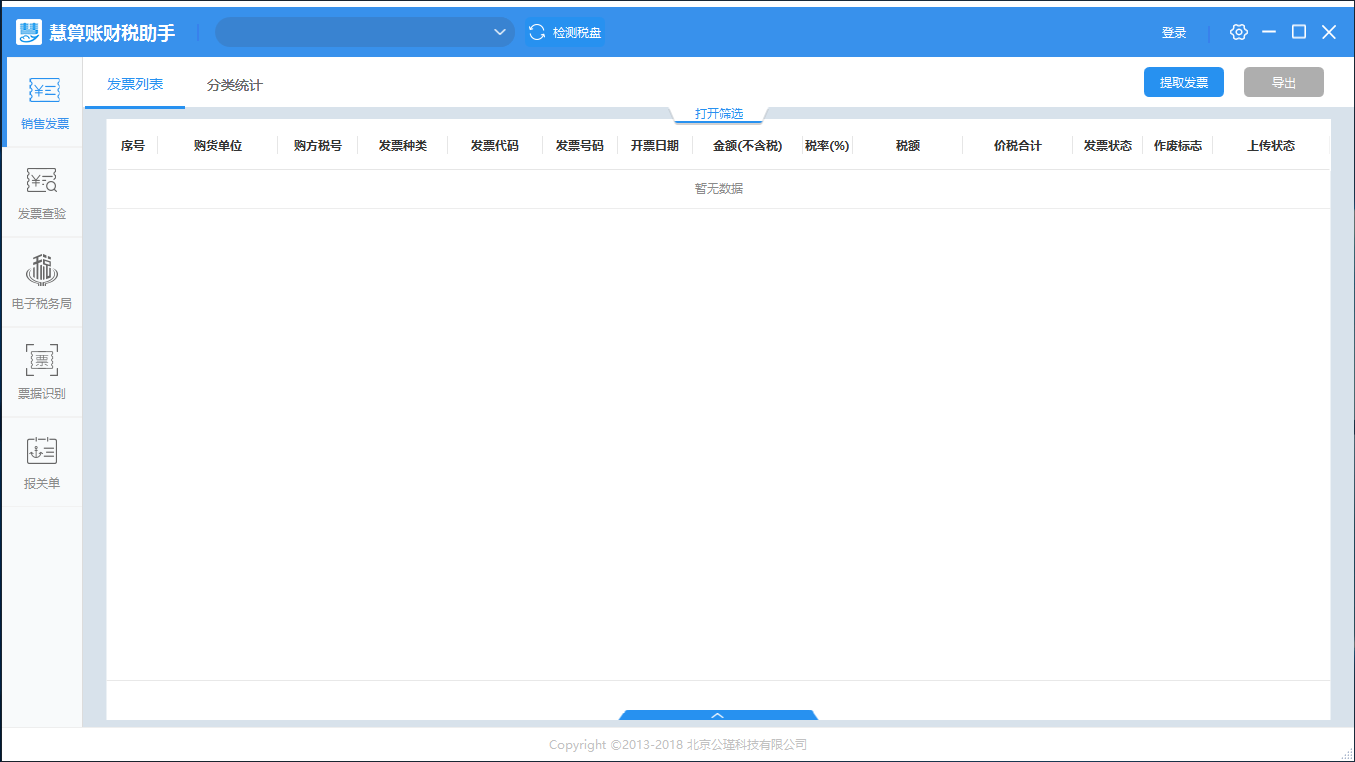Image resolution: width=1355 pixels, height=762 pixels.
Task: Open the 电子税务局 e-tax bureau module
Action: 41,280
